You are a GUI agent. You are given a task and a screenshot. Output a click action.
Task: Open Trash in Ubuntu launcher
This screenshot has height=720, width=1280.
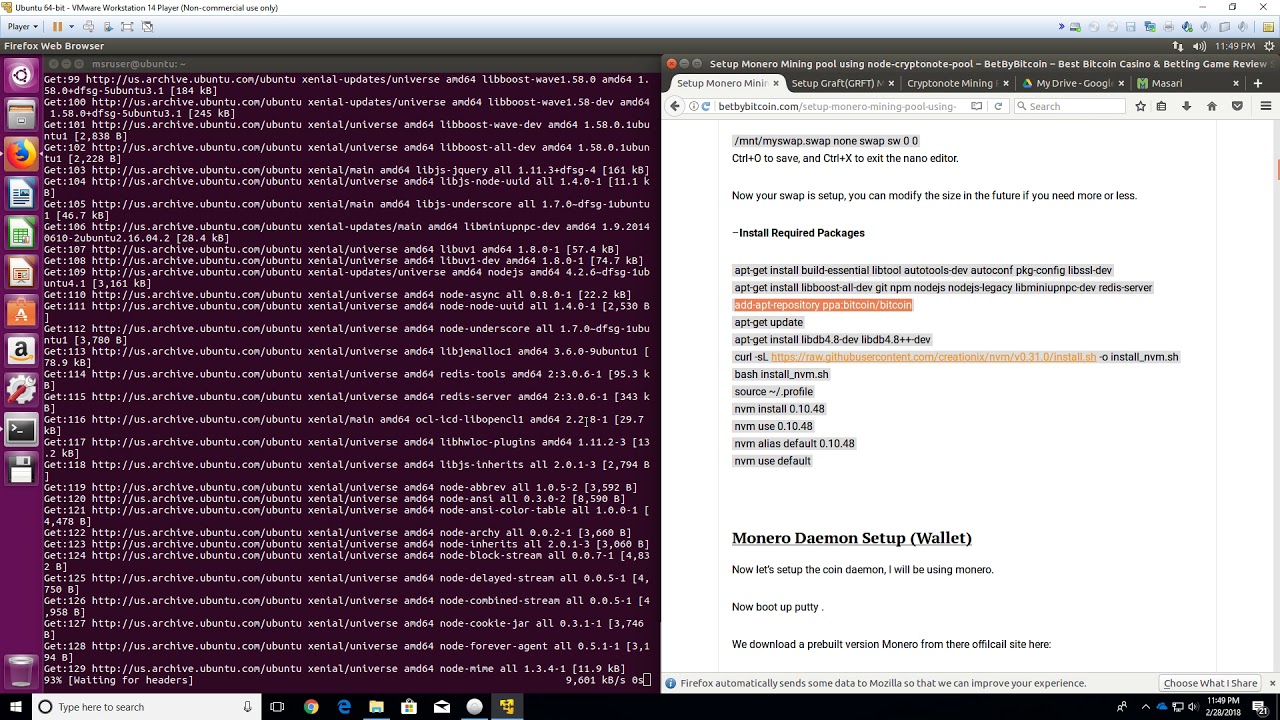tap(21, 670)
